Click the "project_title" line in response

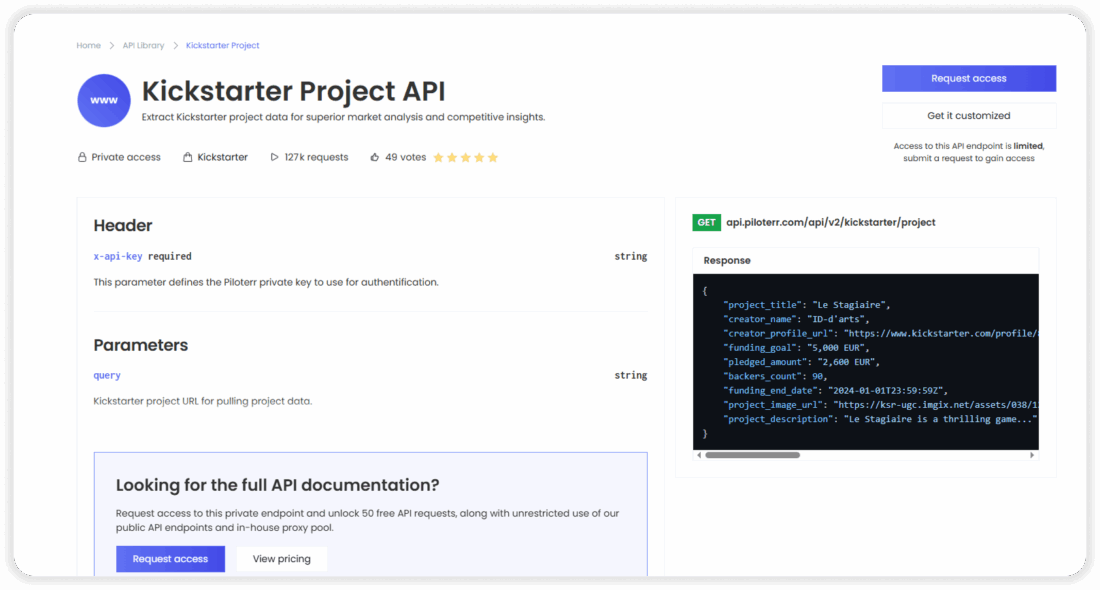tap(807, 305)
